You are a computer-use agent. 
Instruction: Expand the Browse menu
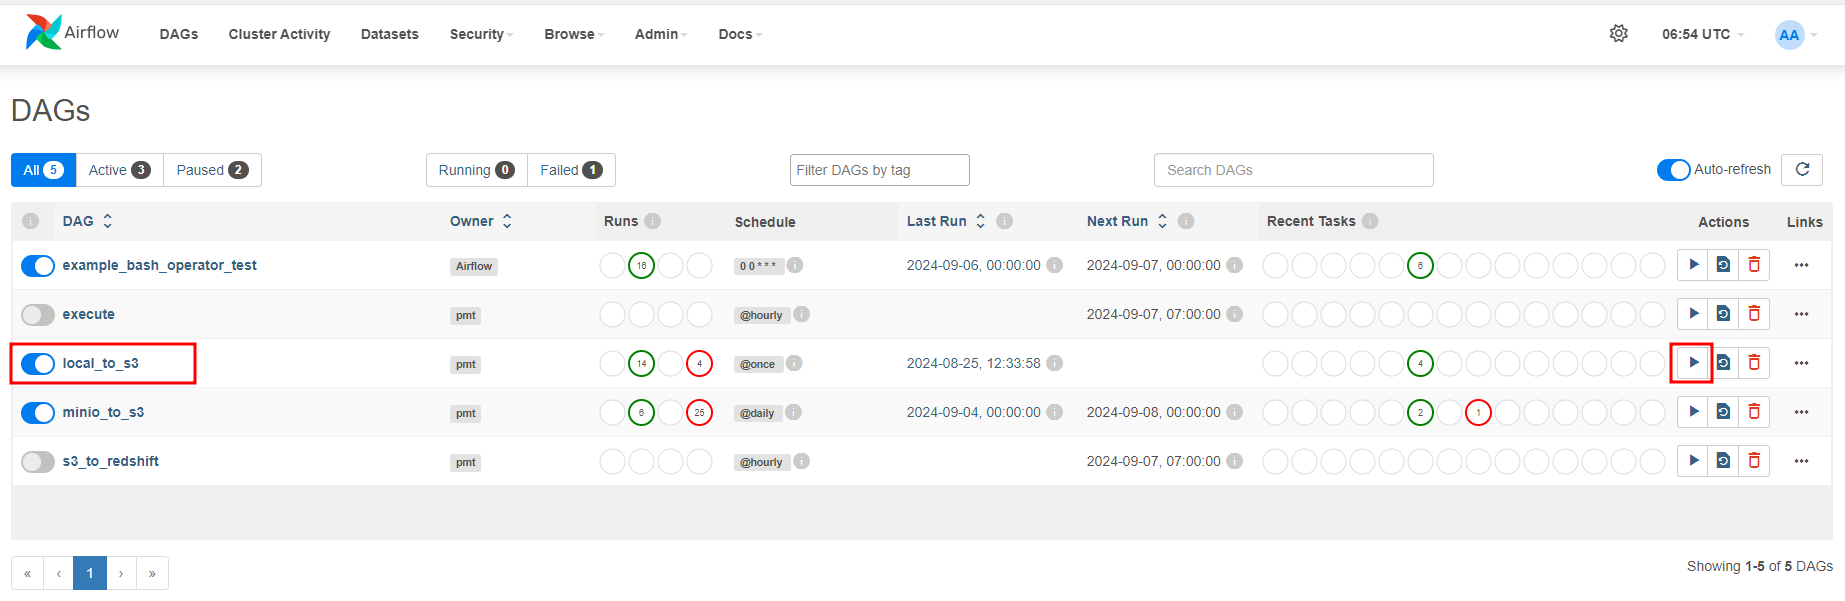[x=574, y=34]
